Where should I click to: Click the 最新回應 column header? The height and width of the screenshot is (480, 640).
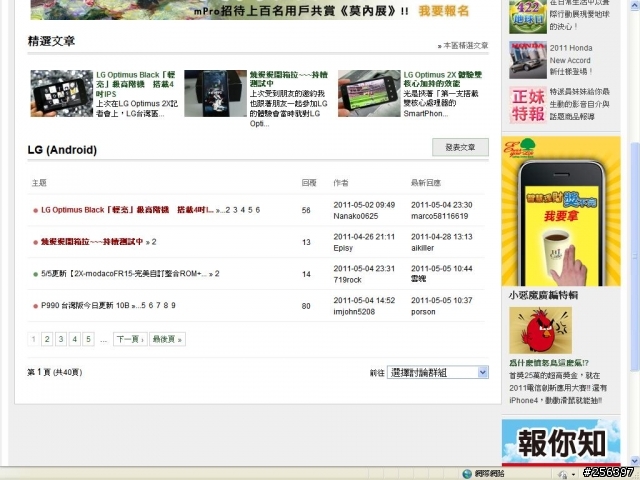pos(426,183)
